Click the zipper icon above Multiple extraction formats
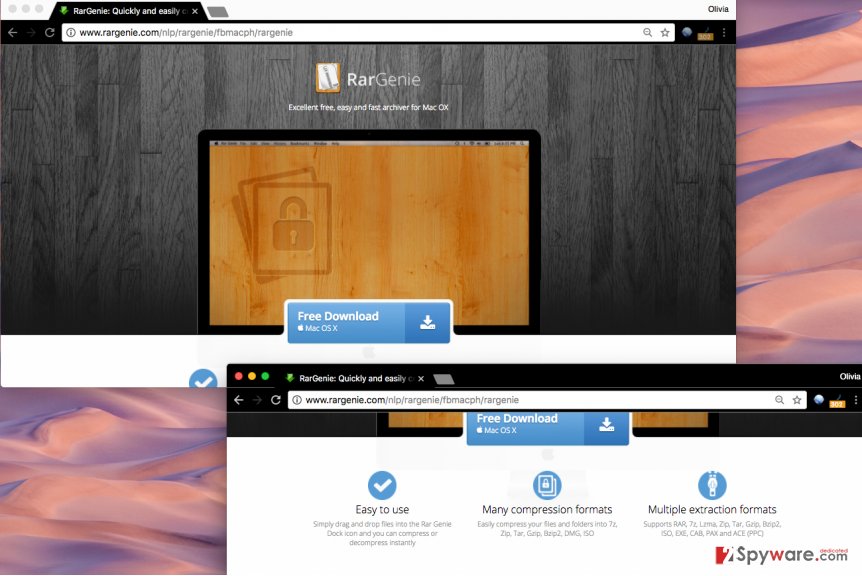862x576 pixels. point(712,485)
